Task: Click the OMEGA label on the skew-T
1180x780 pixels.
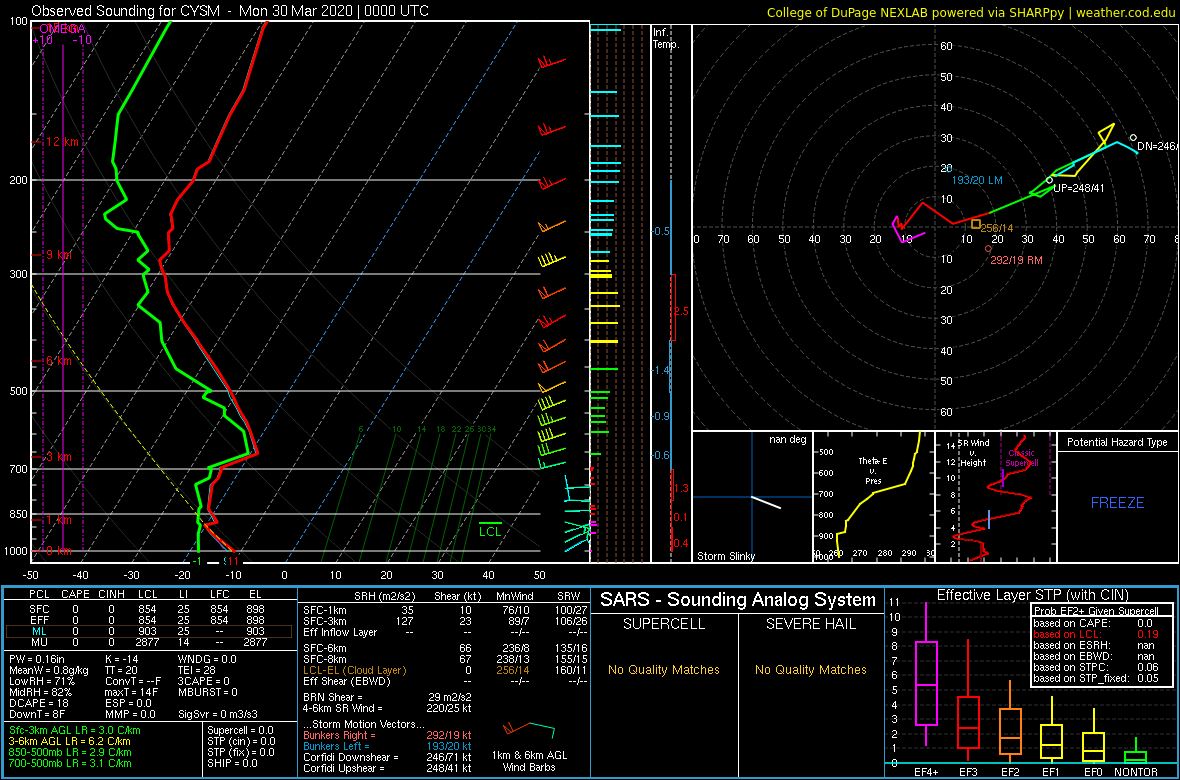Action: coord(62,28)
